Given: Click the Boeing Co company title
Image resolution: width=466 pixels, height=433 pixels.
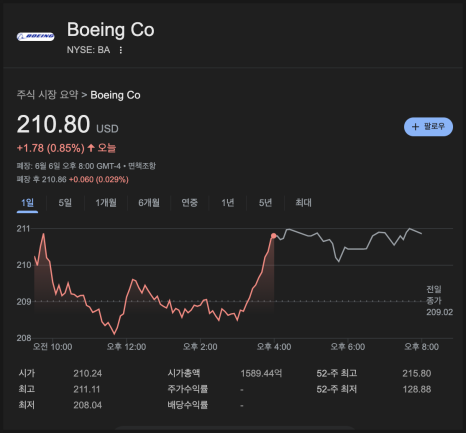Looking at the screenshot, I should 111,30.
